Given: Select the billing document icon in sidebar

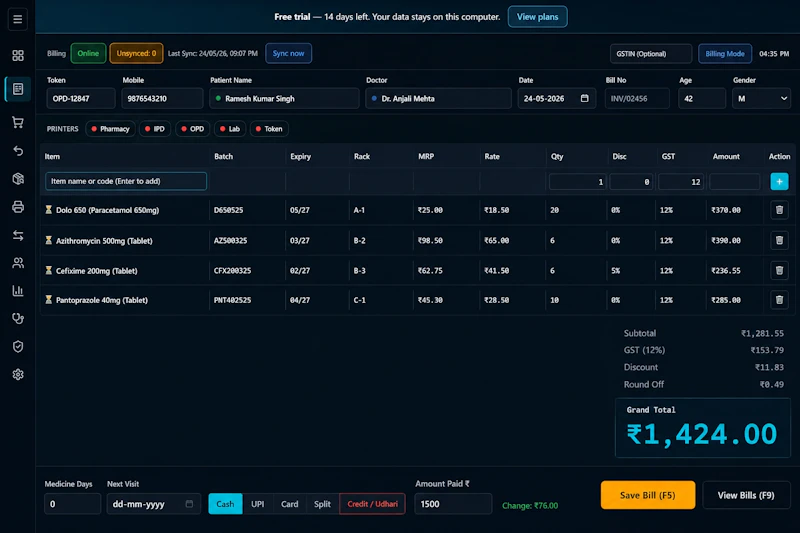Looking at the screenshot, I should (x=18, y=89).
